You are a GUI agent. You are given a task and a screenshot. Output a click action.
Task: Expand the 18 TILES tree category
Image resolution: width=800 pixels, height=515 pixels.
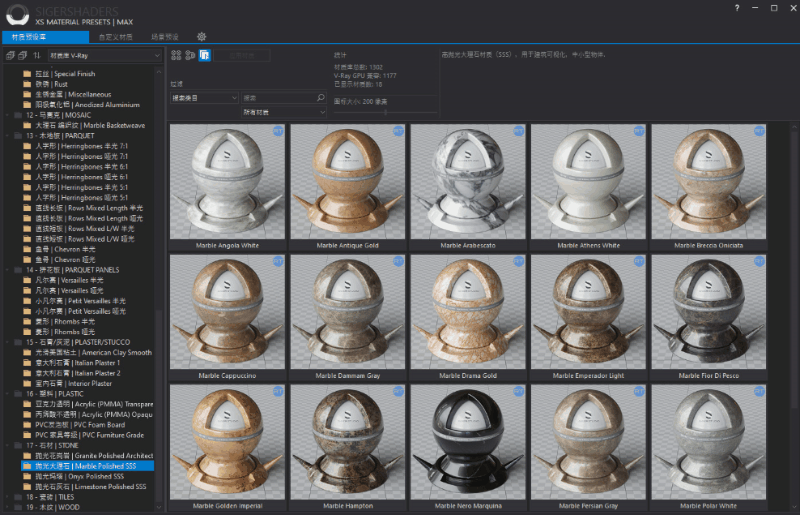[7, 496]
